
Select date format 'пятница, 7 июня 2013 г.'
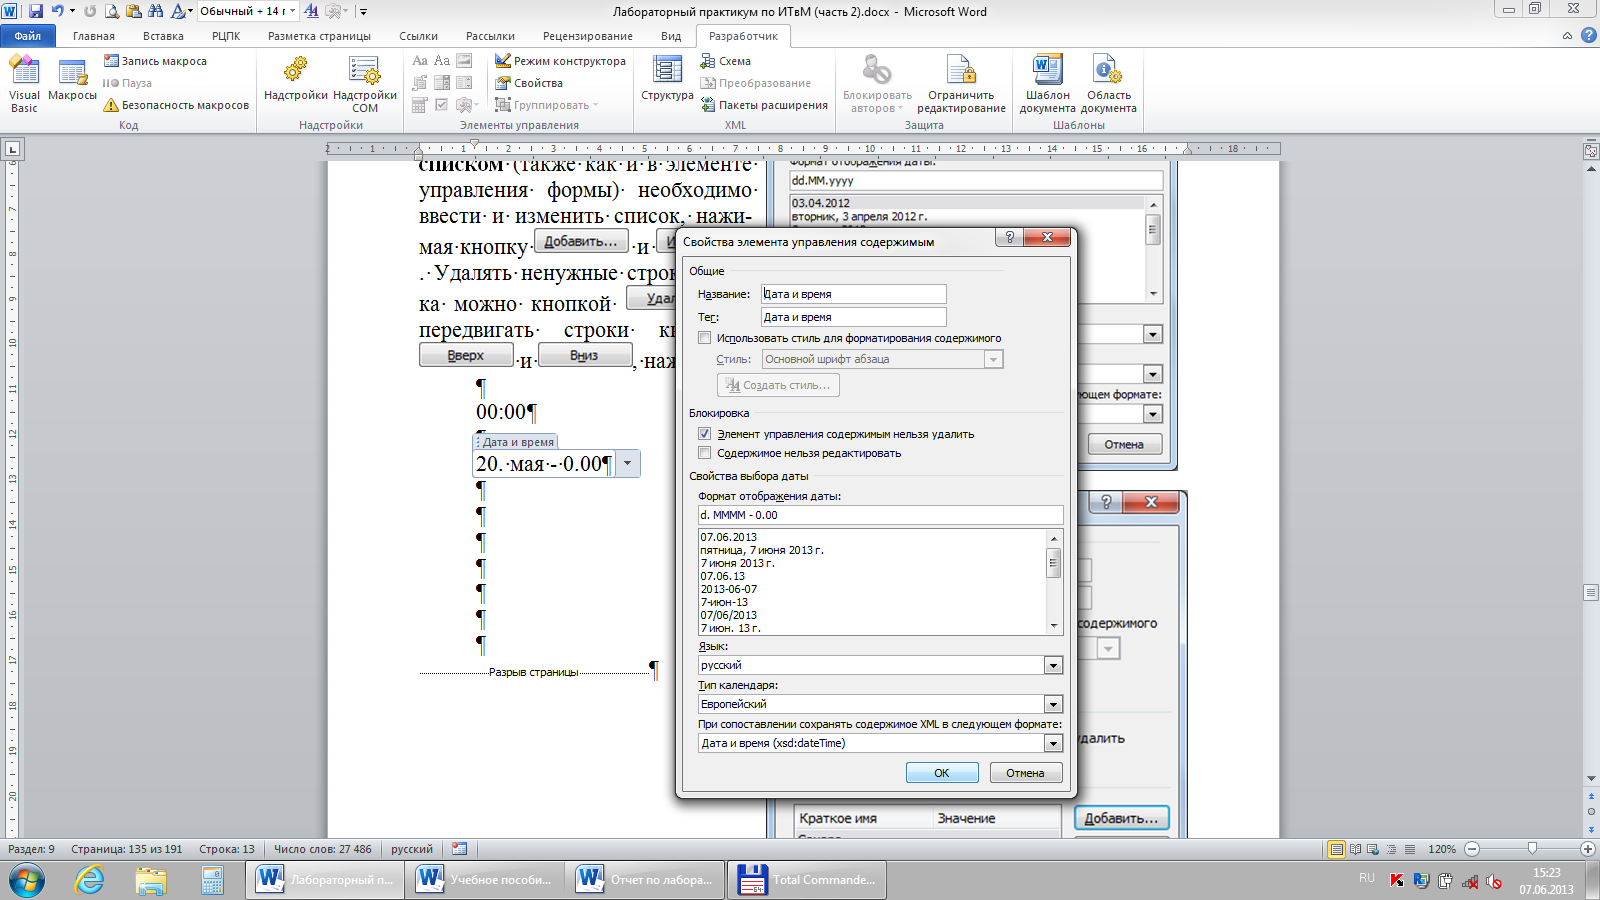(x=762, y=550)
